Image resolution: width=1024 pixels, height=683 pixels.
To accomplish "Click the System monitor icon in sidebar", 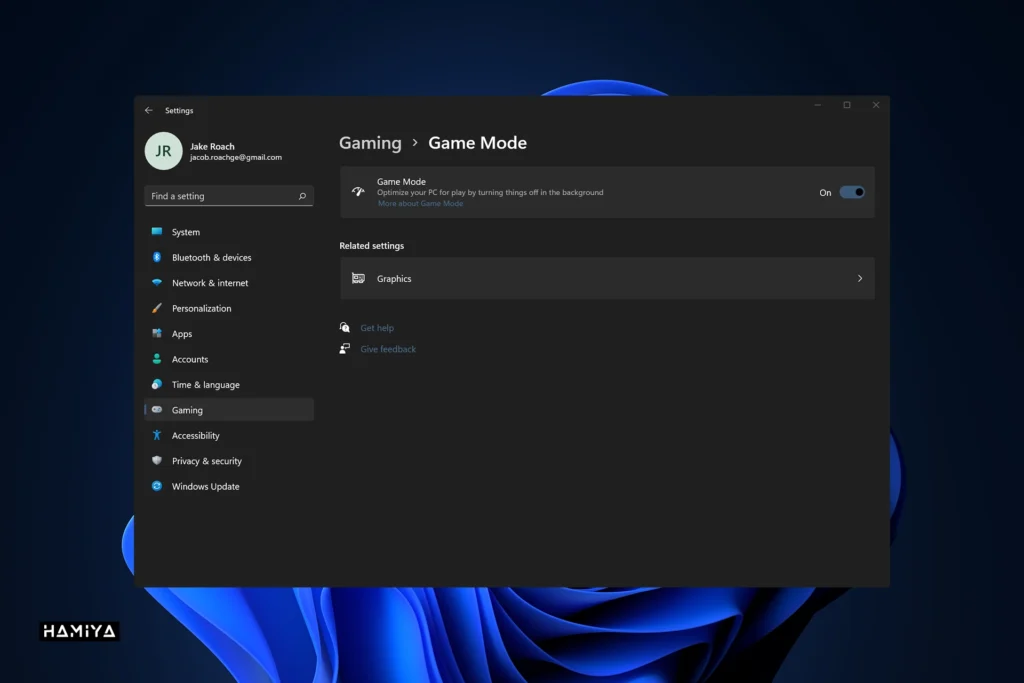I will (x=157, y=232).
